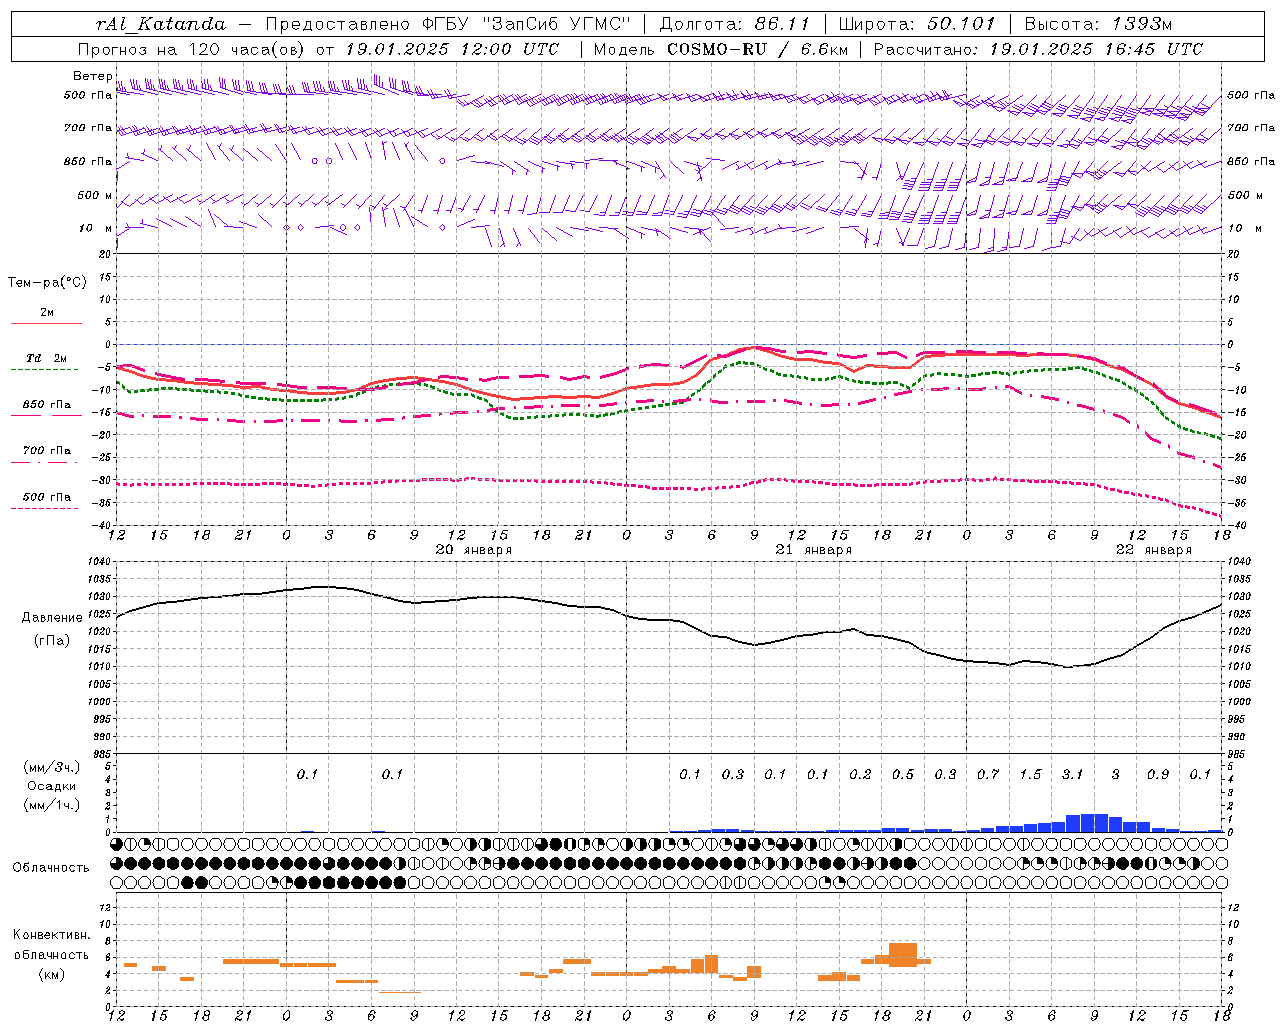Click the precipitation value '0.2'
This screenshot has height=1024, width=1280.
point(860,775)
